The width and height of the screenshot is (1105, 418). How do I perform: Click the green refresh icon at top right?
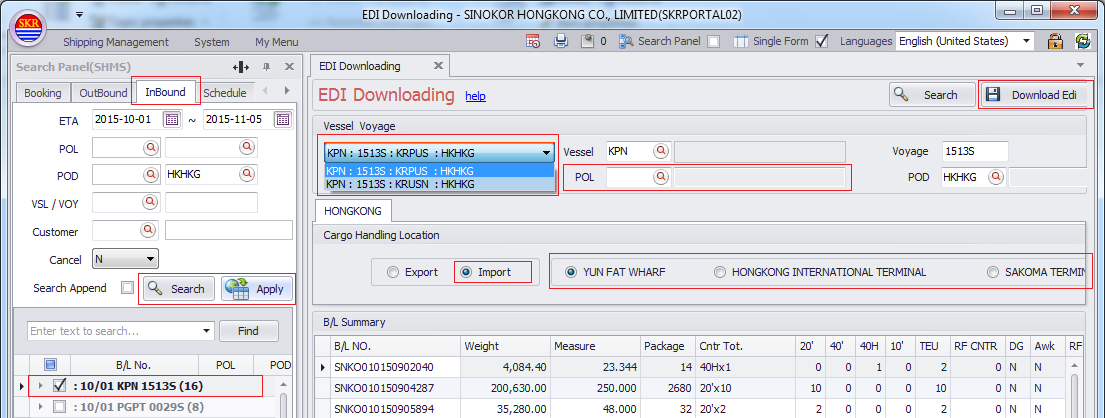tap(1082, 41)
